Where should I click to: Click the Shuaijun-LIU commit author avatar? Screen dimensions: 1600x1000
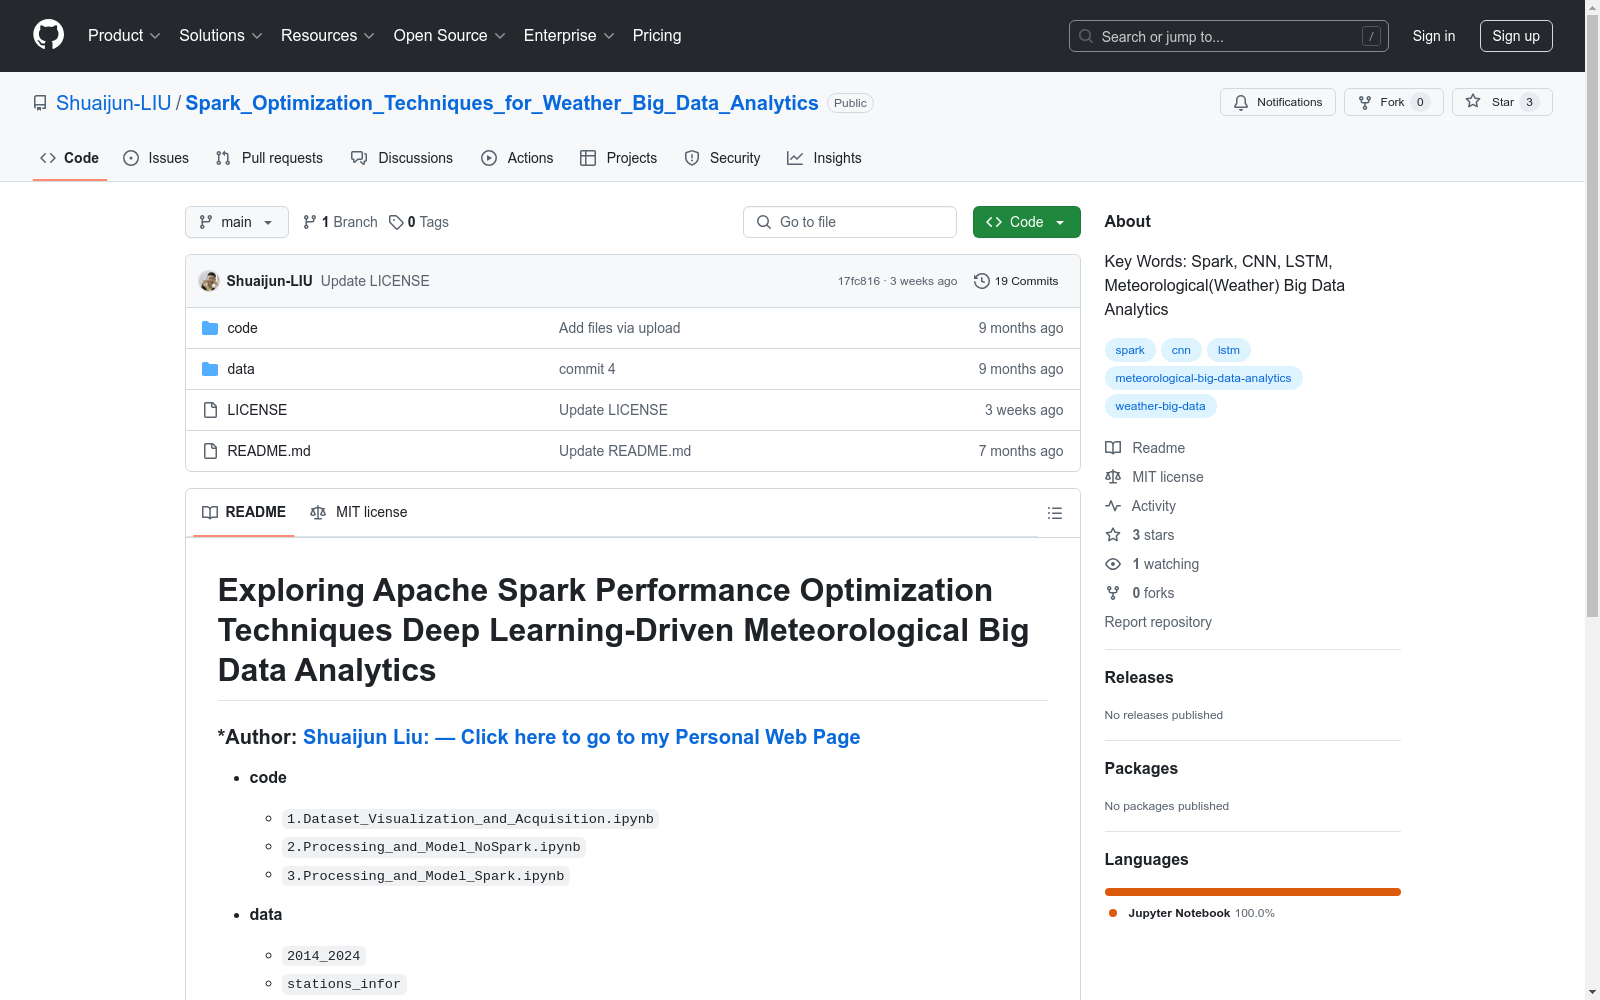coord(209,281)
